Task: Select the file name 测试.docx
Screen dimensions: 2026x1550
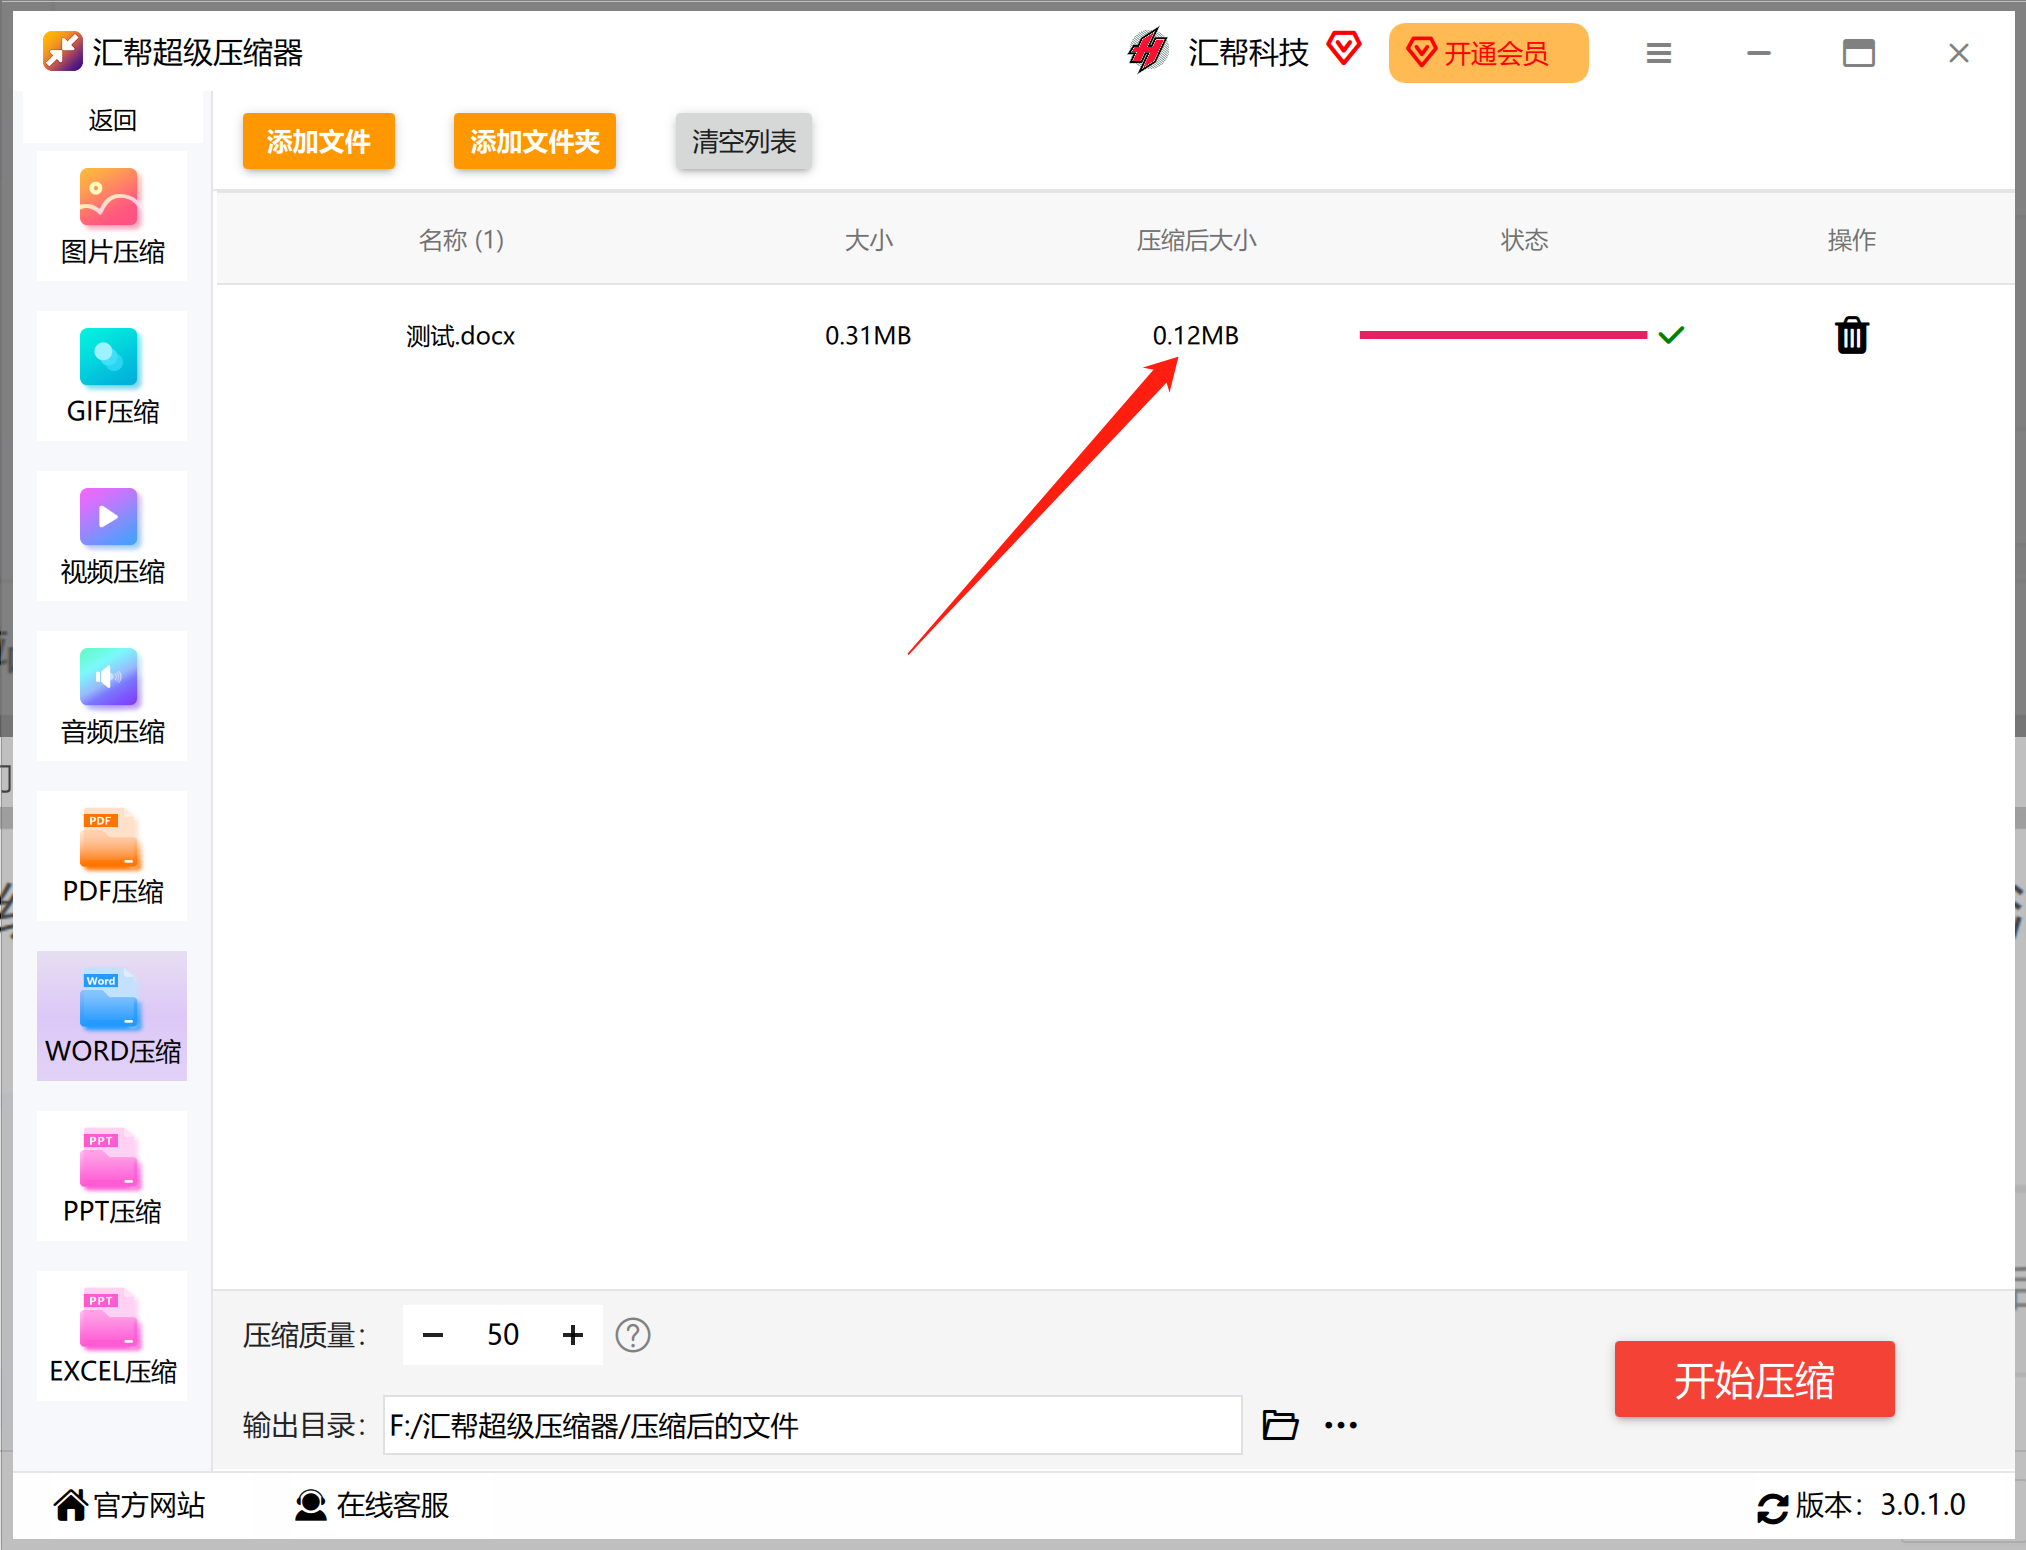Action: tap(460, 336)
